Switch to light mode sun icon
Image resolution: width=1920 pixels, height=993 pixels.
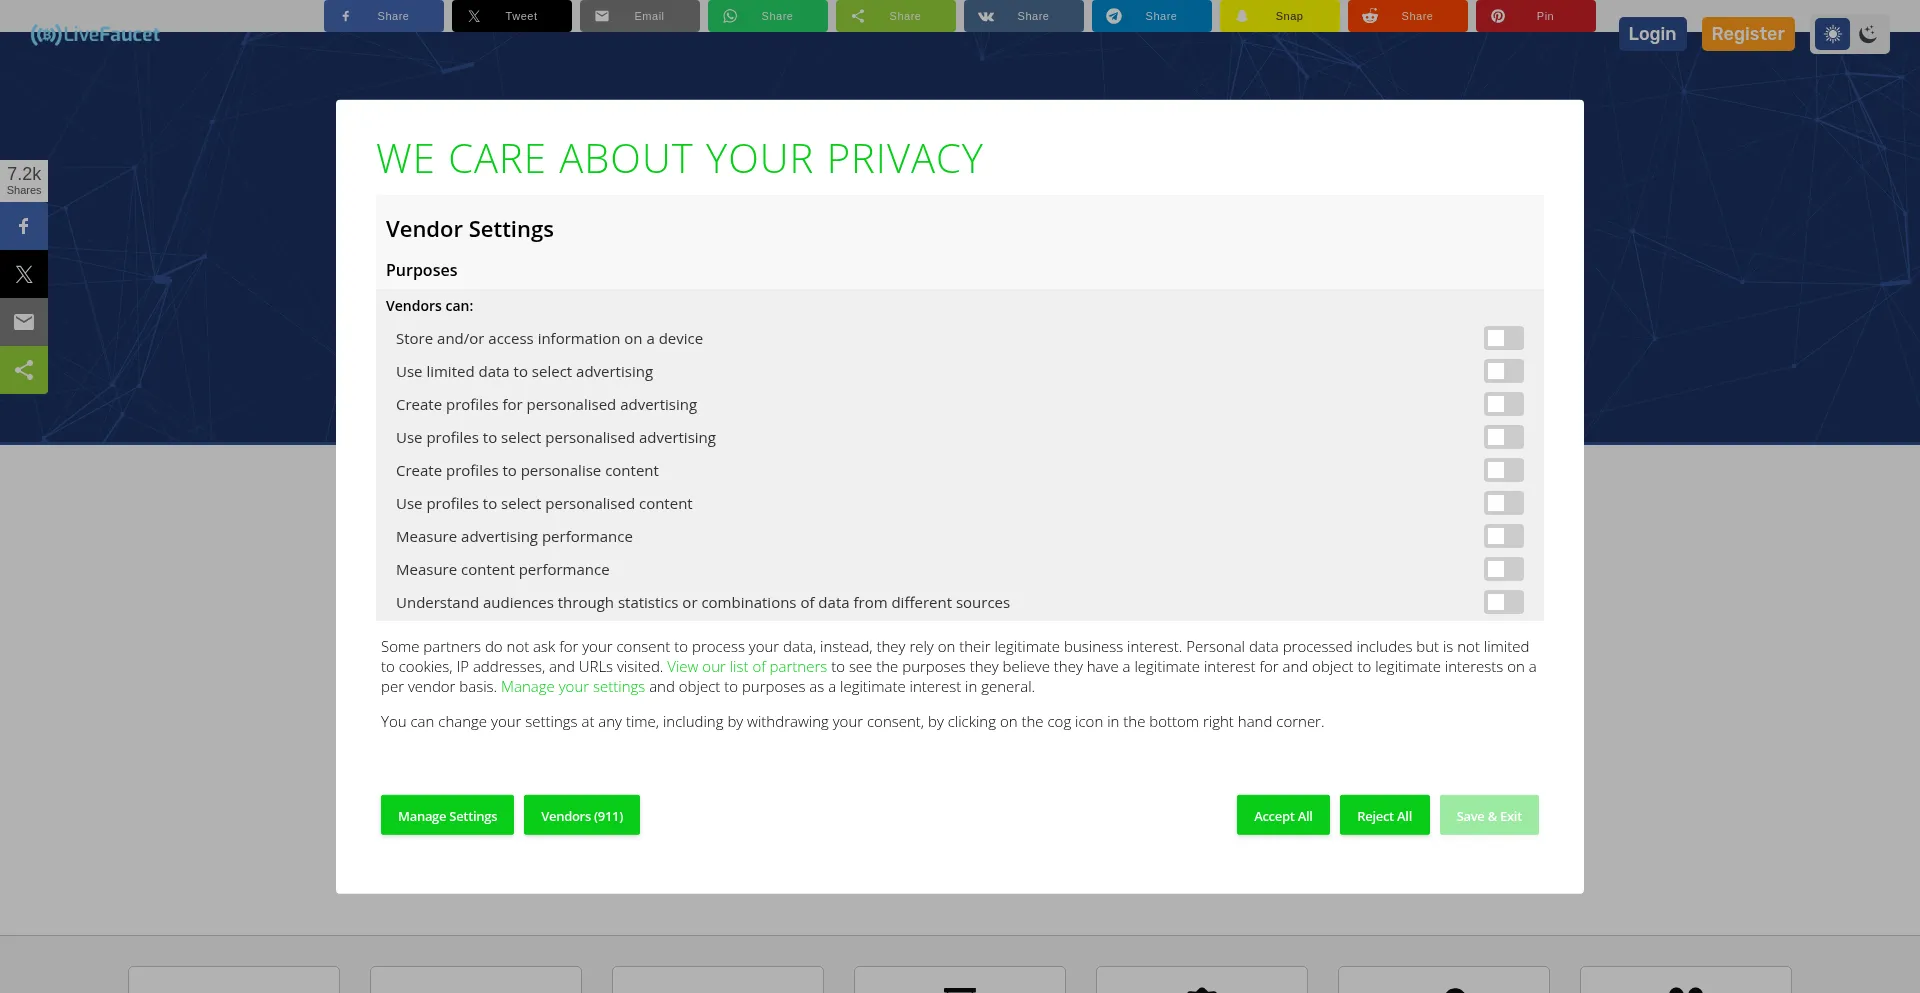(1832, 34)
